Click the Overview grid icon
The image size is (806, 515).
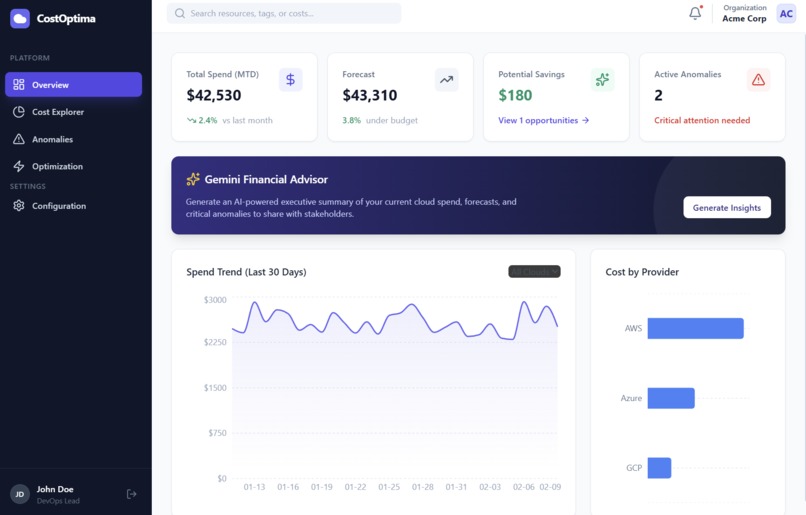click(19, 84)
